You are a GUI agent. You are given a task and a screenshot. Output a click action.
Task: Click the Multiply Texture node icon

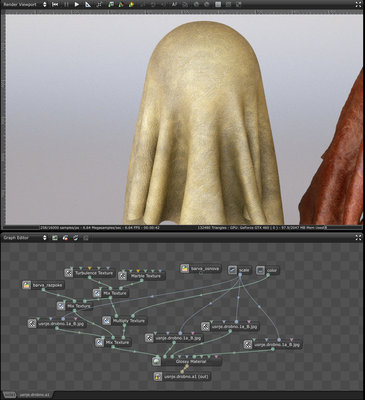click(107, 321)
